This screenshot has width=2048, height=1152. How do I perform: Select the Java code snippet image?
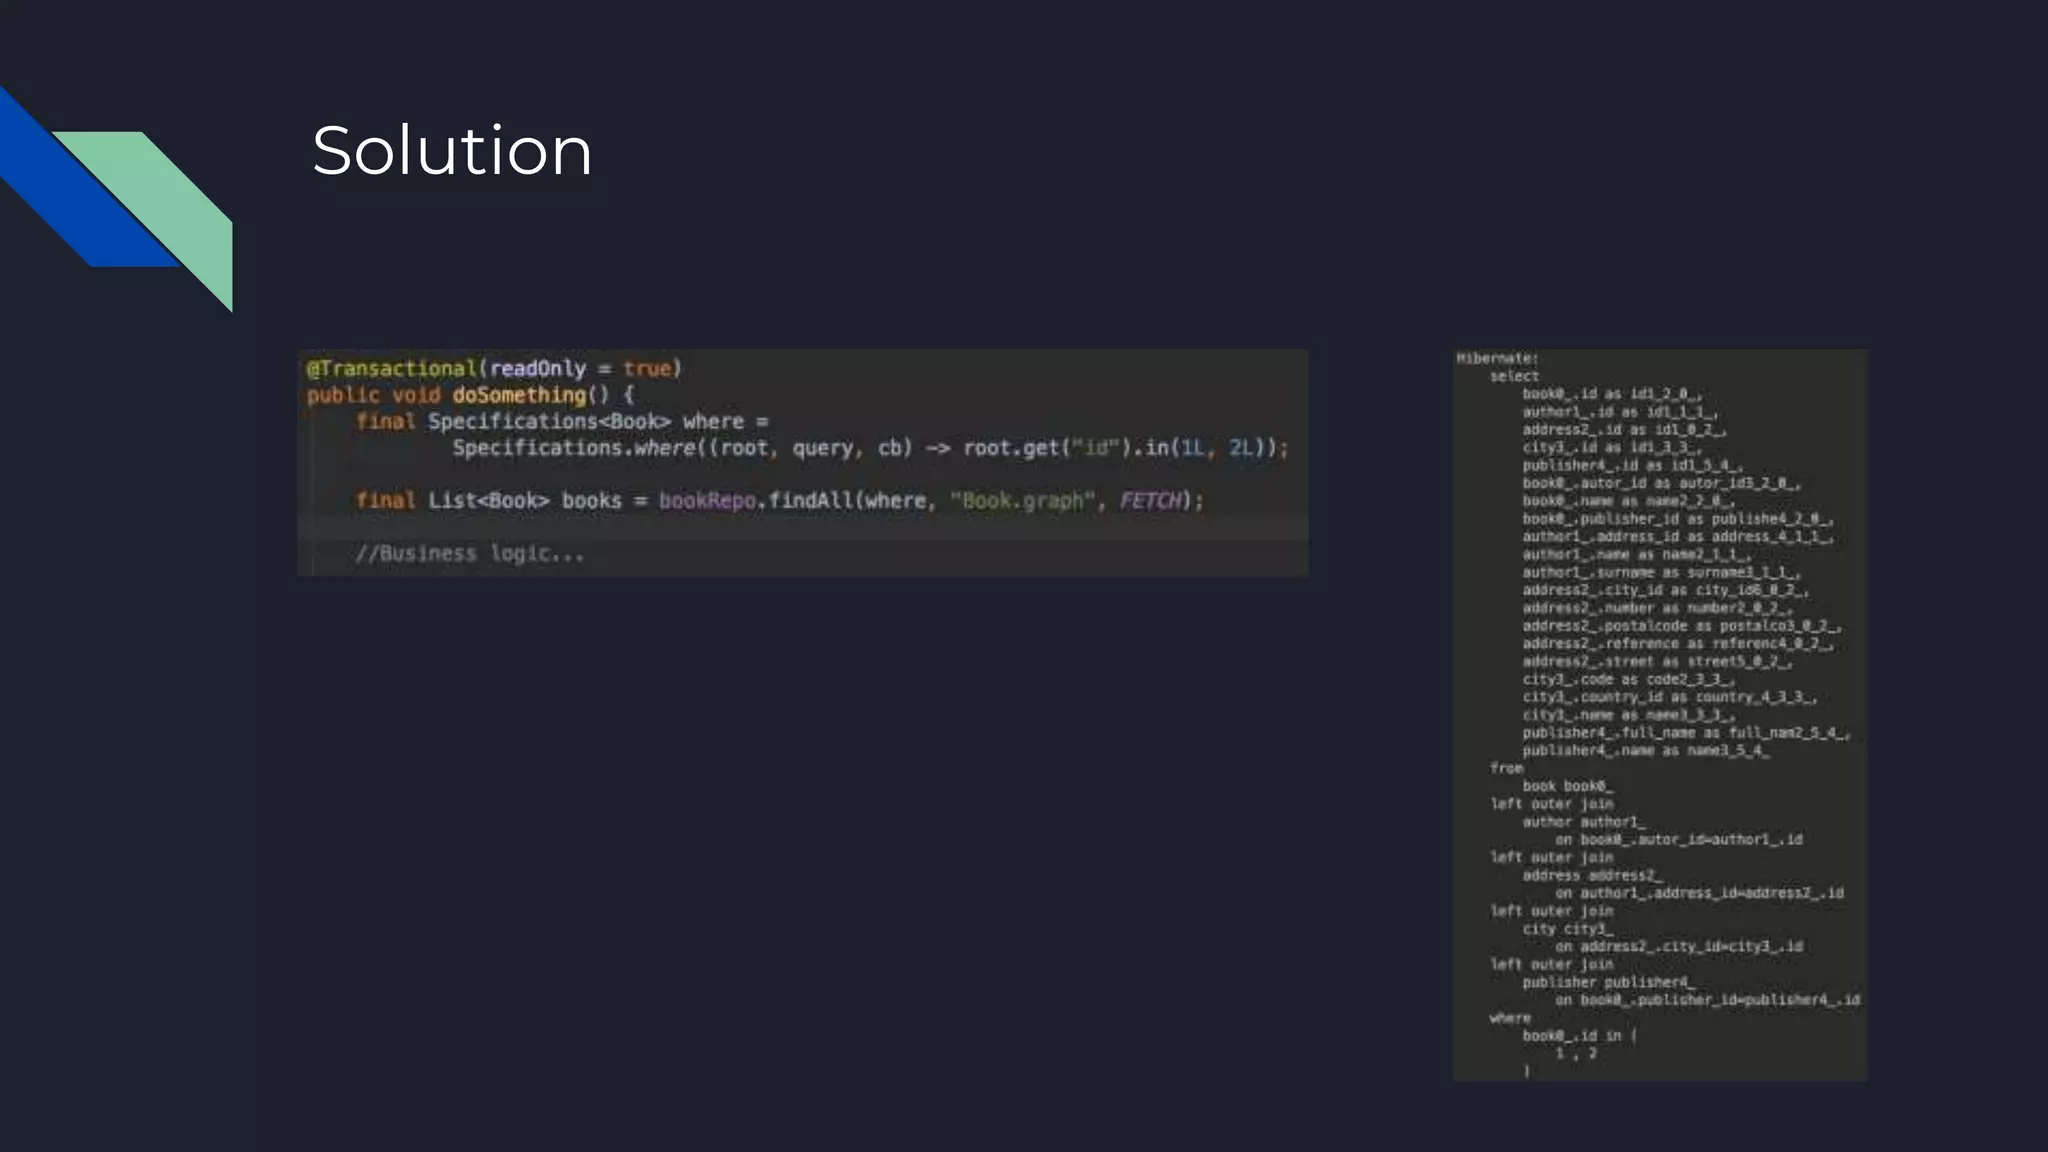click(802, 463)
